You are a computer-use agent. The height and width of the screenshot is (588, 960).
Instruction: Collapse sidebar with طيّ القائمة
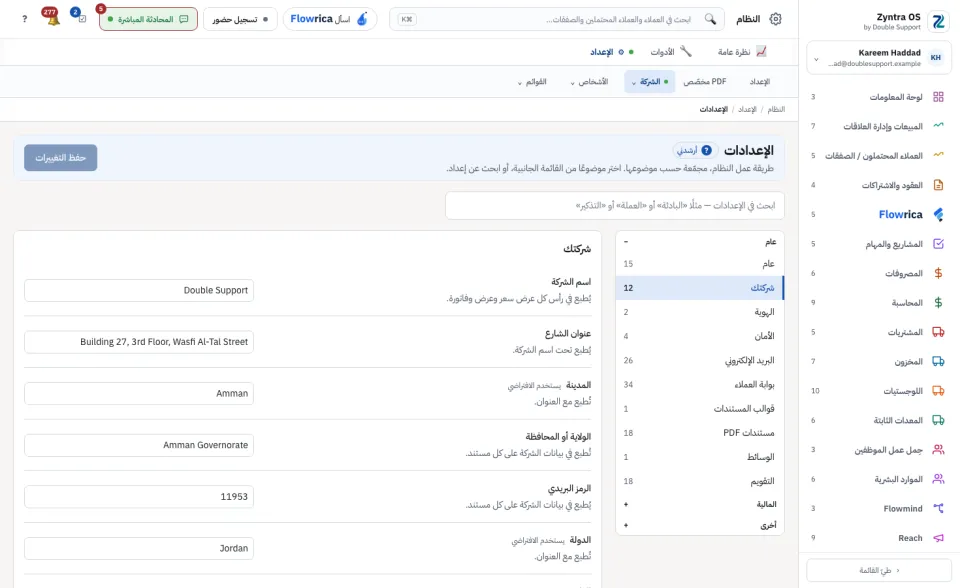coord(879,570)
